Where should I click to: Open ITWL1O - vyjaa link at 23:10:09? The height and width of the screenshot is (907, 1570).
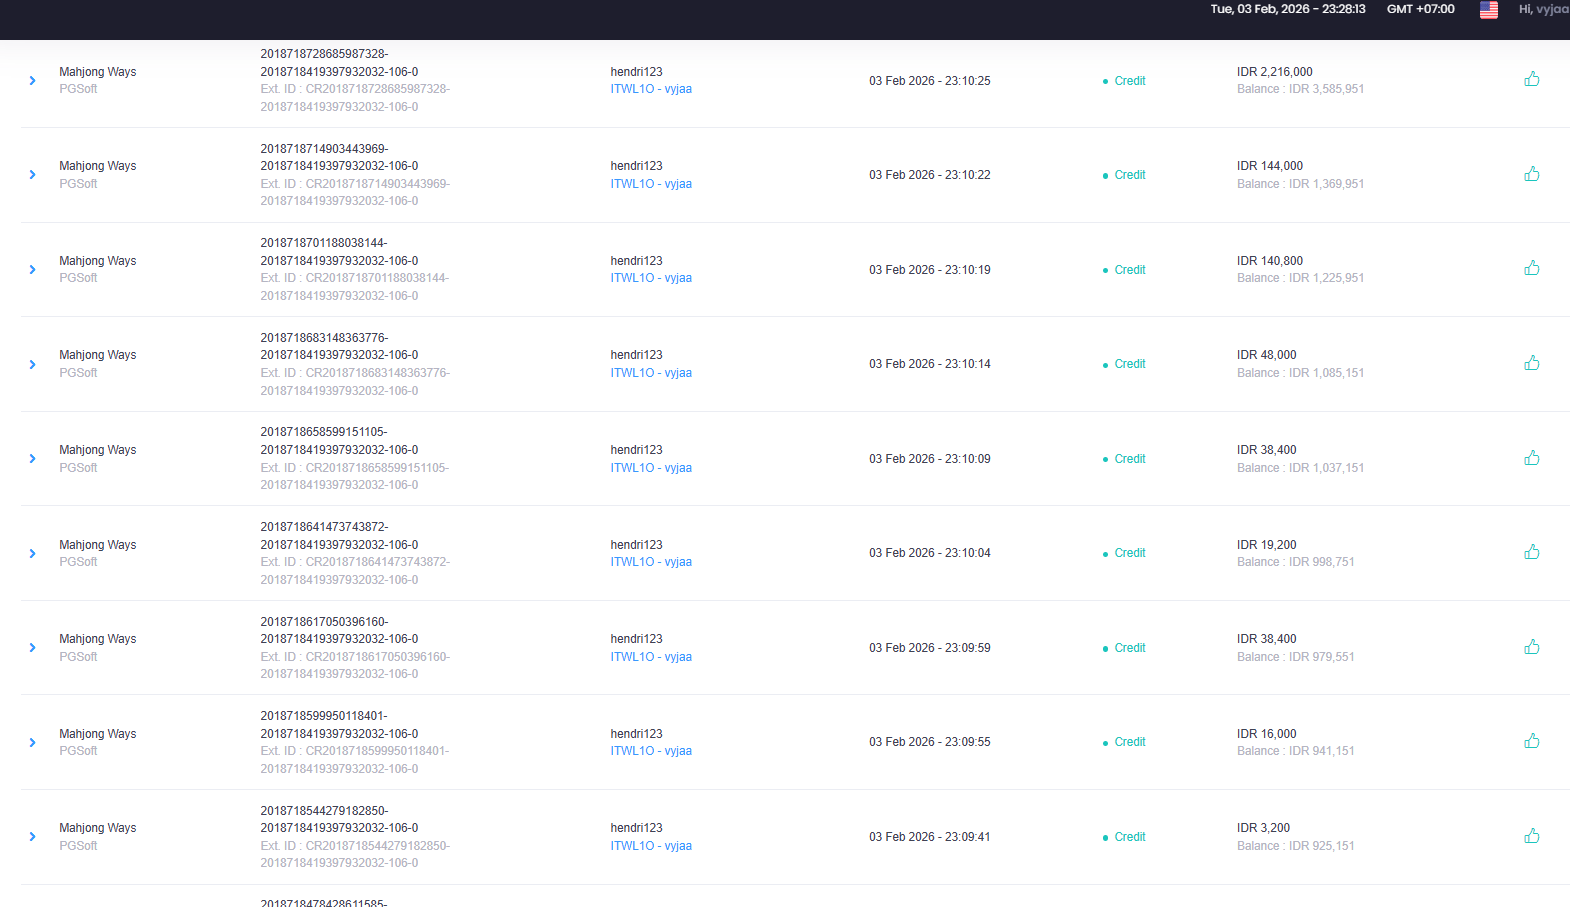[x=651, y=468]
